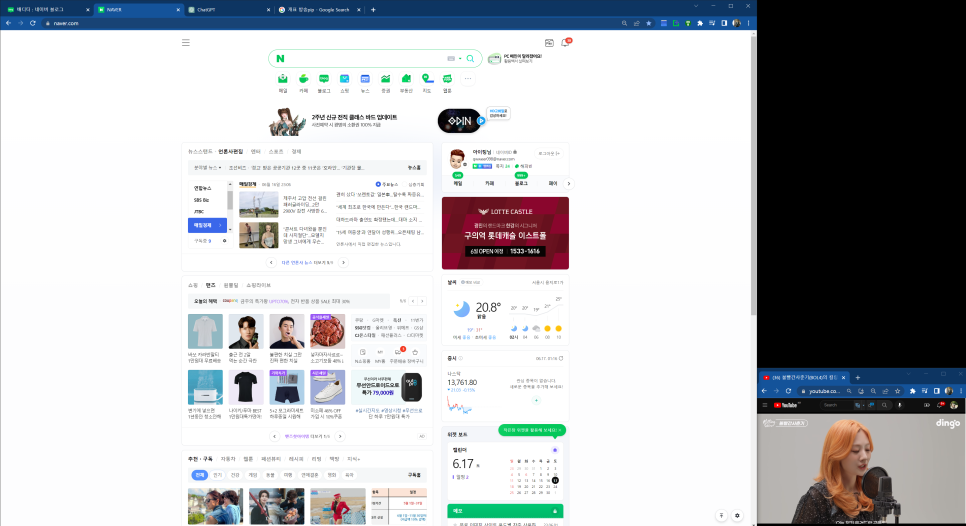966x526 pixels.
Task: Select the 전체 category chip
Action: pos(200,475)
